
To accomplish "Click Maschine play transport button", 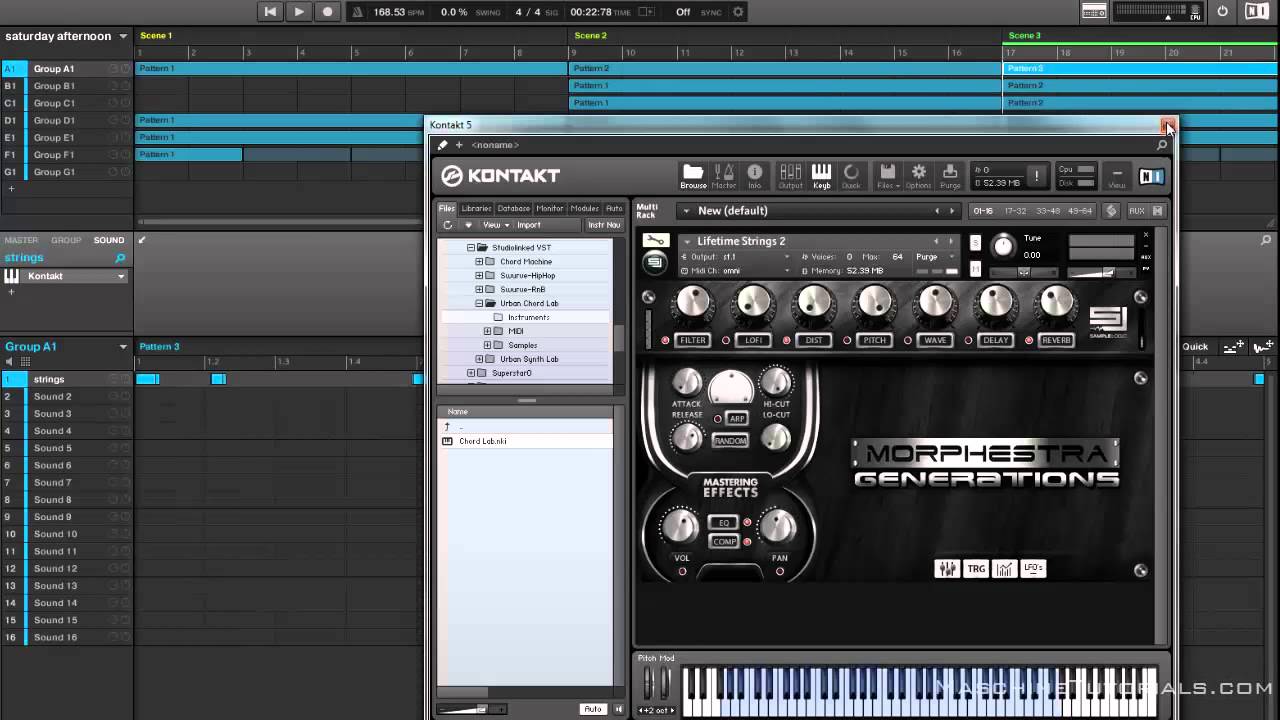I will (x=298, y=12).
